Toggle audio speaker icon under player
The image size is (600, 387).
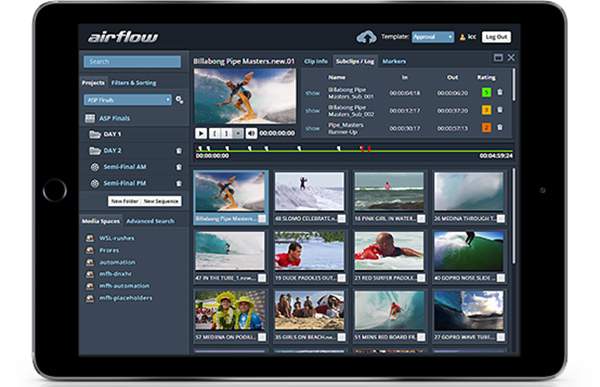[251, 133]
